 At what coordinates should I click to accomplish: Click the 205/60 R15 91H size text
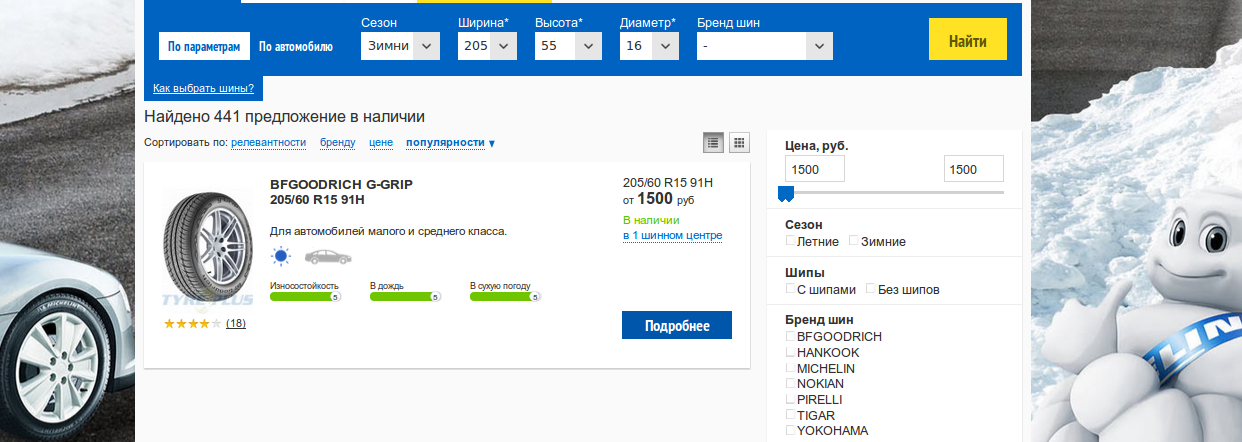pyautogui.click(x=668, y=182)
